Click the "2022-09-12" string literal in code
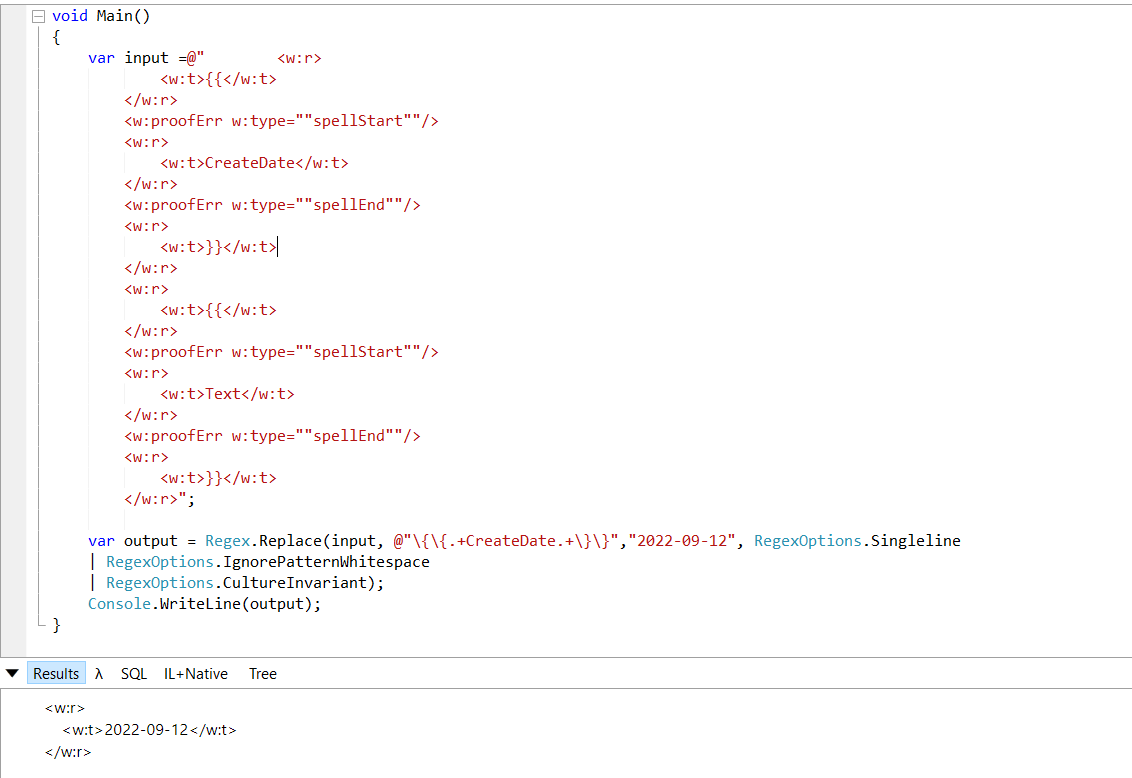 coord(682,541)
